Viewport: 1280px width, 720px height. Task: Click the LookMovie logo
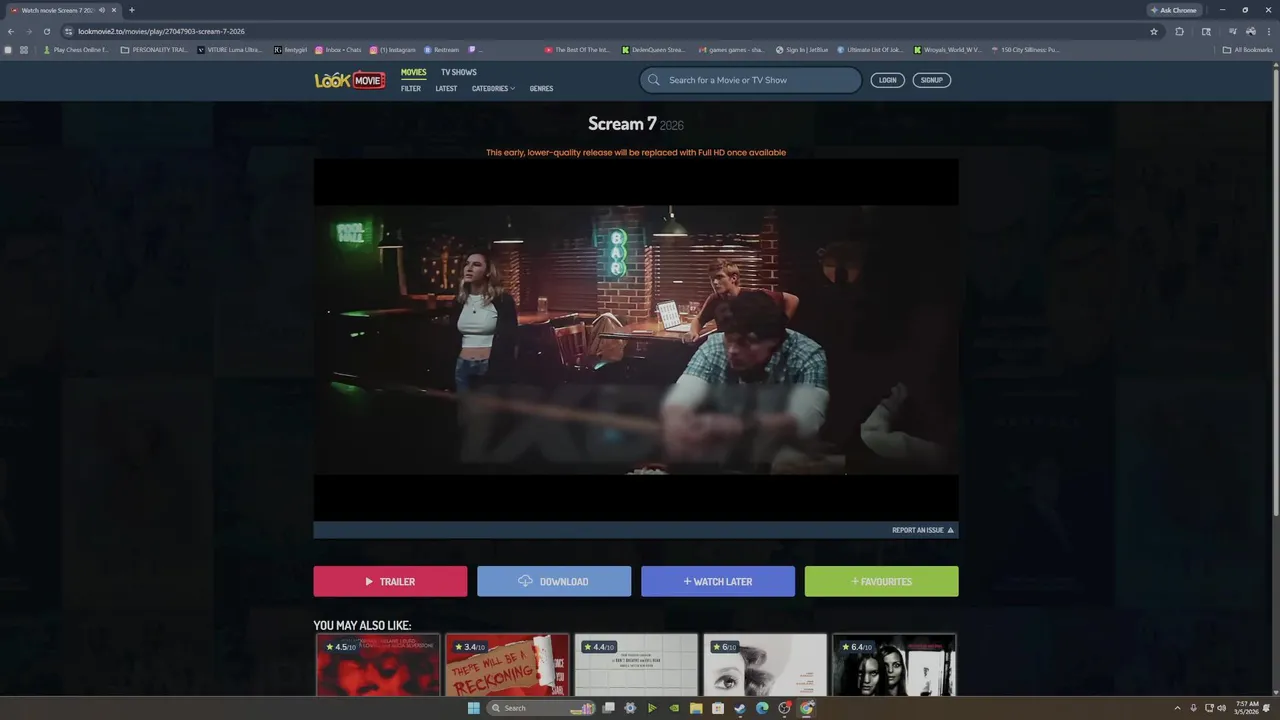(x=350, y=80)
